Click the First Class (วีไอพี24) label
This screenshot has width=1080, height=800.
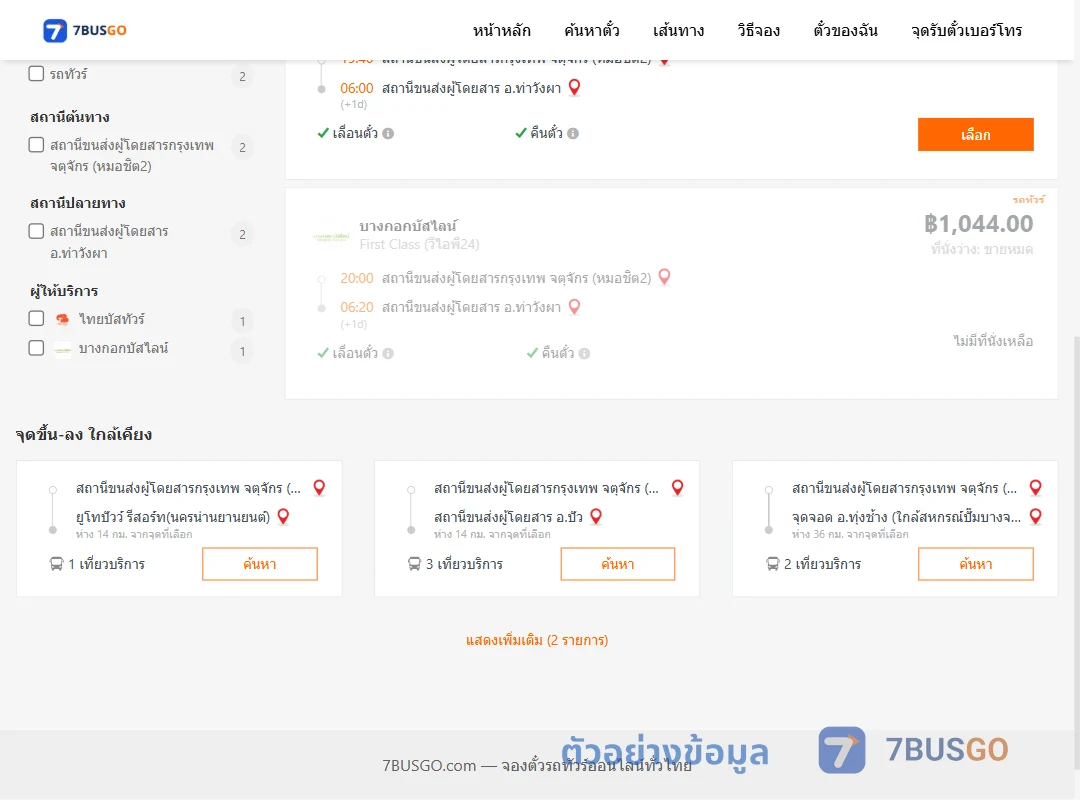419,245
